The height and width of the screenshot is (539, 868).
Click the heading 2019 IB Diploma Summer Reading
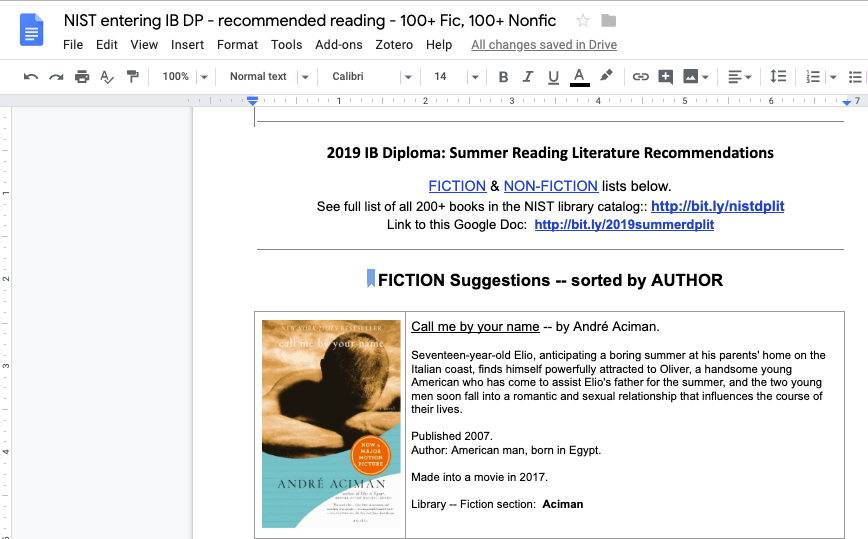pos(550,153)
